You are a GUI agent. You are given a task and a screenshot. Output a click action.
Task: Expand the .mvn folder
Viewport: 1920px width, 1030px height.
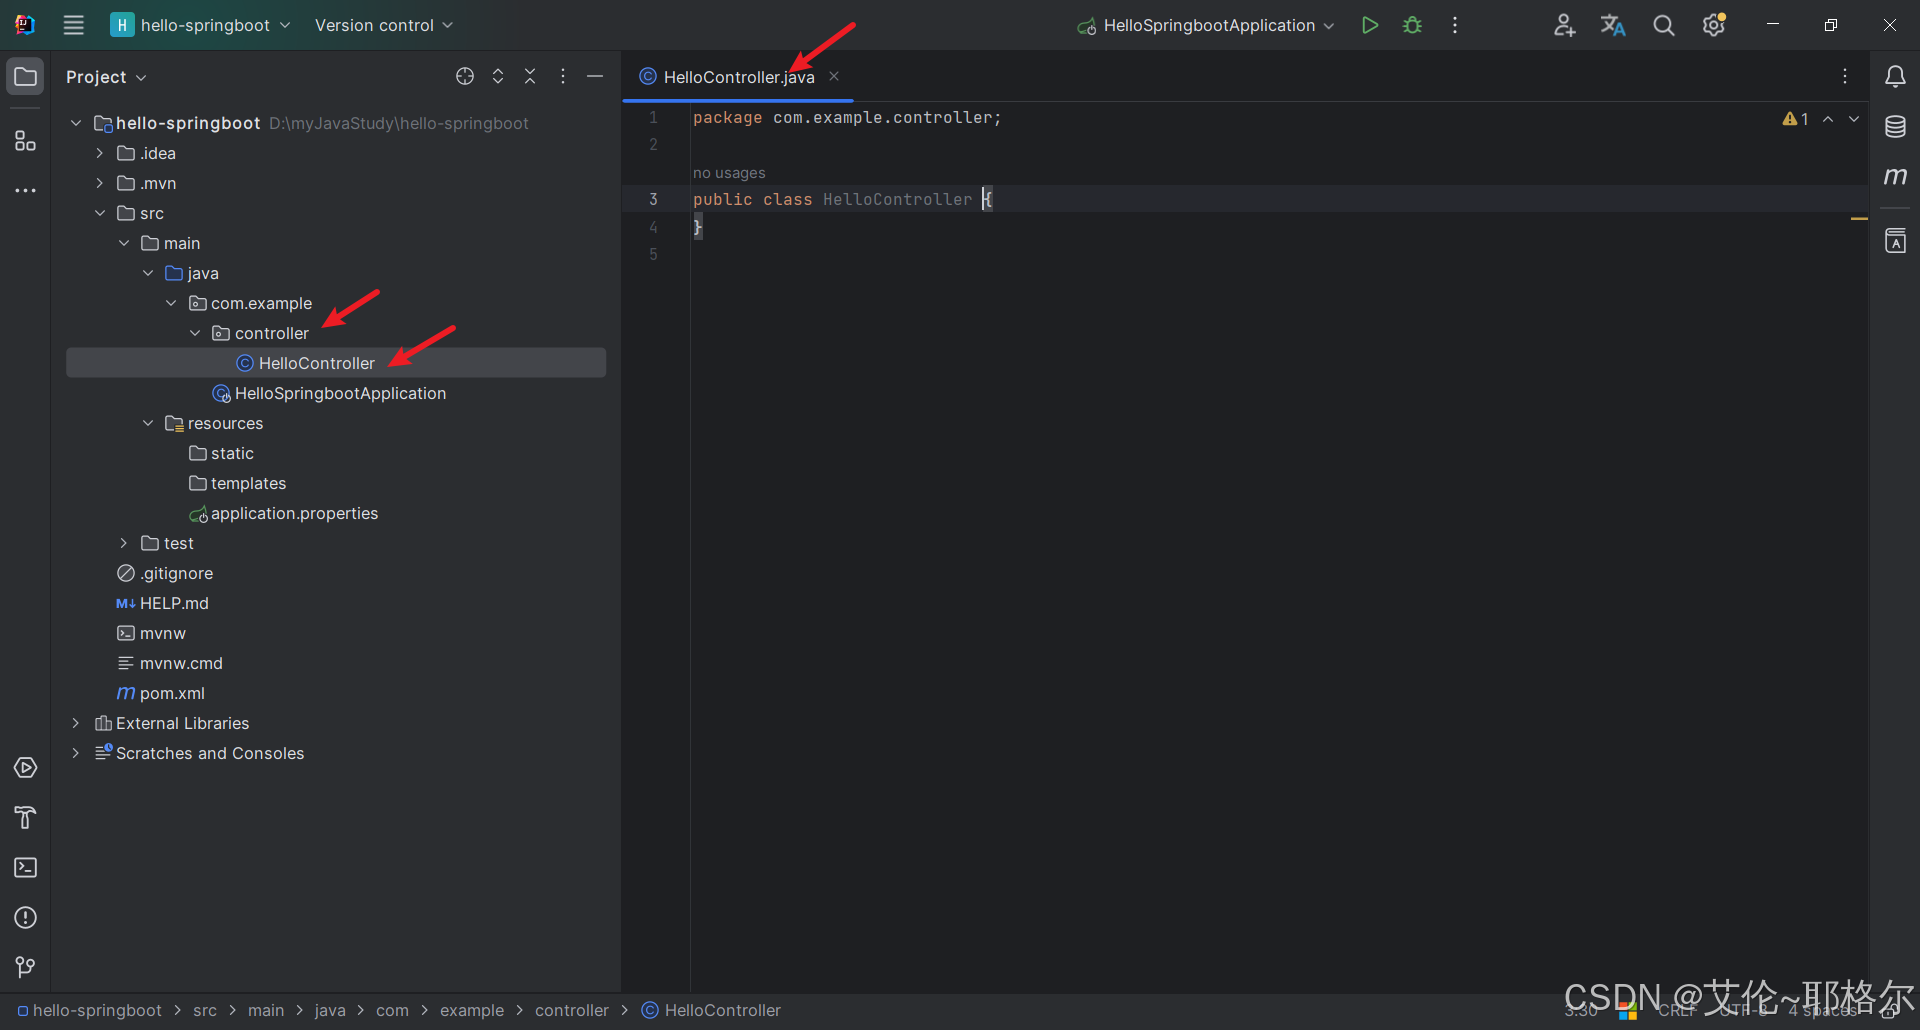tap(100, 183)
